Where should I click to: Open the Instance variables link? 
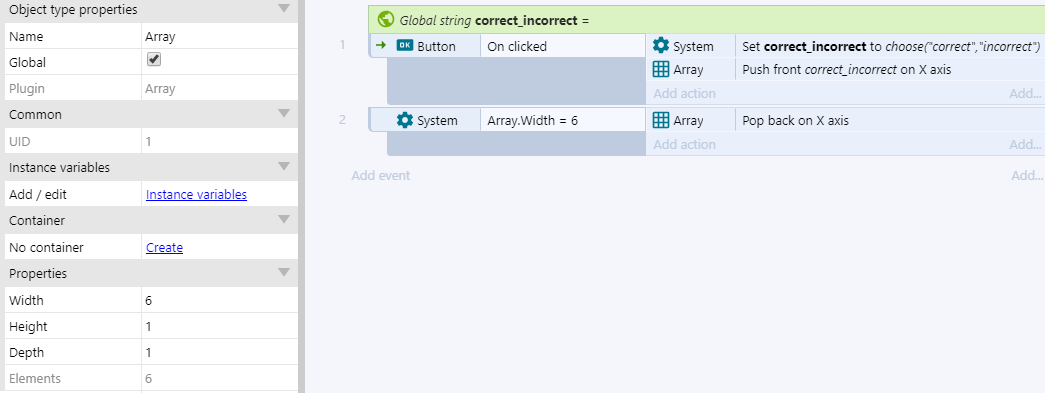pos(197,195)
